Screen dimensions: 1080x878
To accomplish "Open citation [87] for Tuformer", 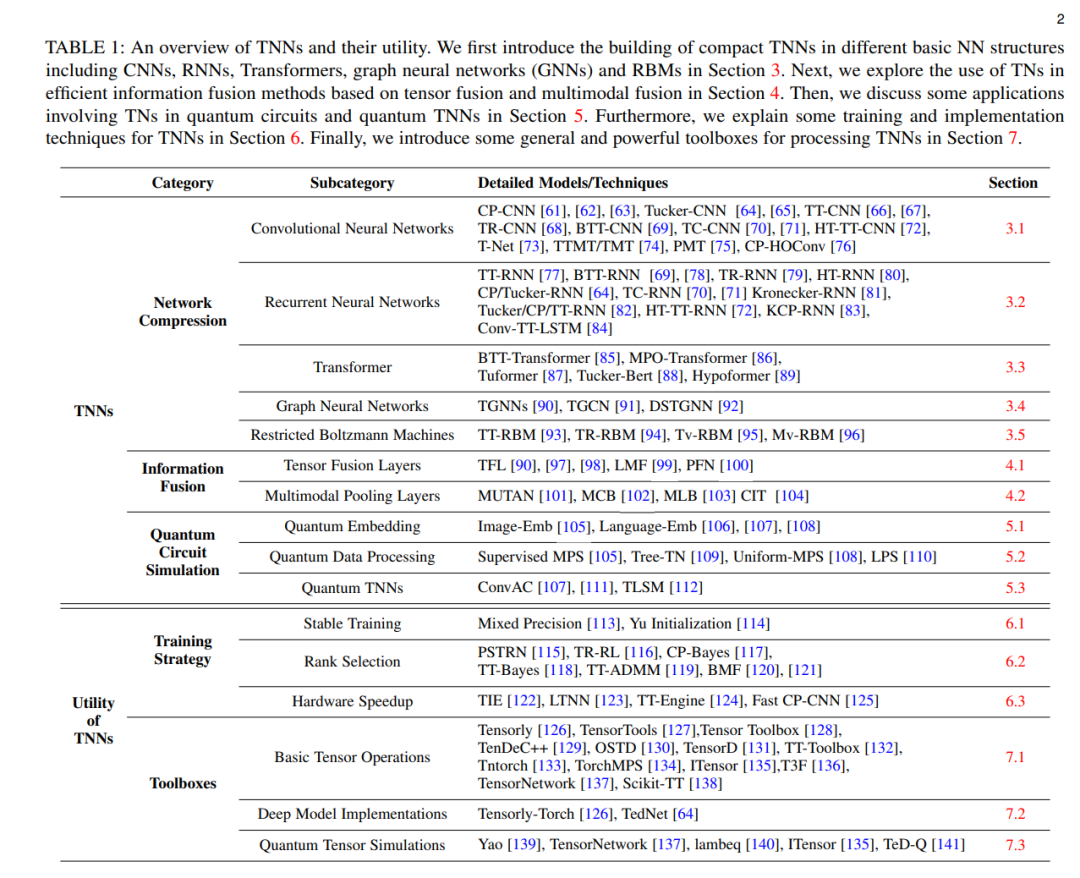I will tap(554, 377).
